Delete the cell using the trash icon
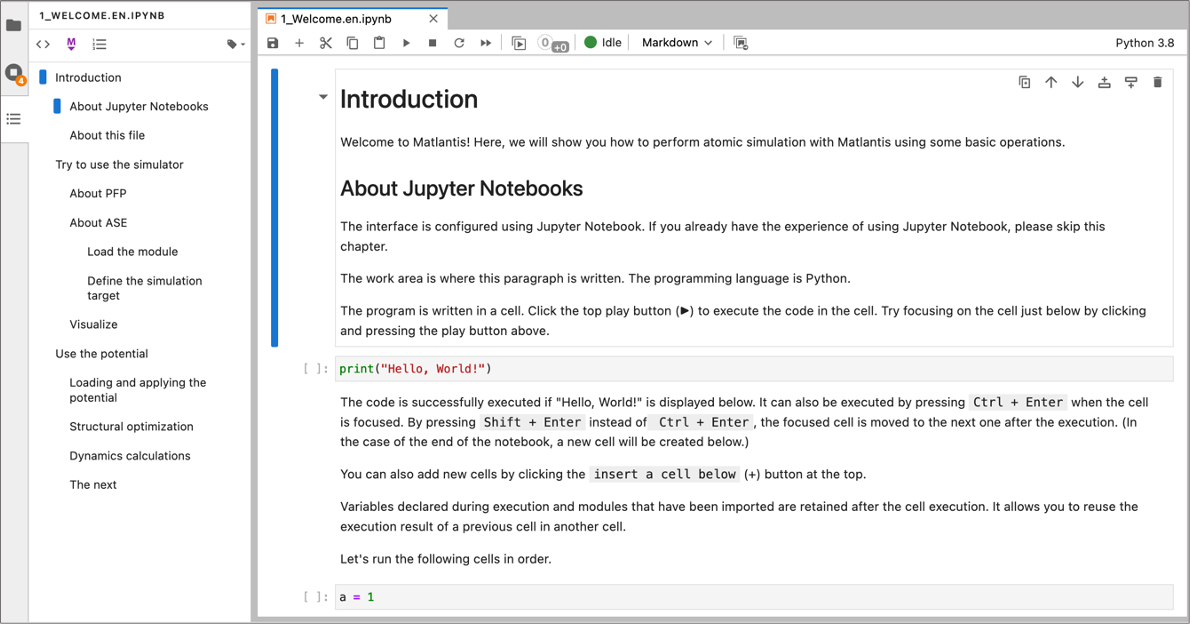Screen dimensions: 1190x624 coord(1157,82)
